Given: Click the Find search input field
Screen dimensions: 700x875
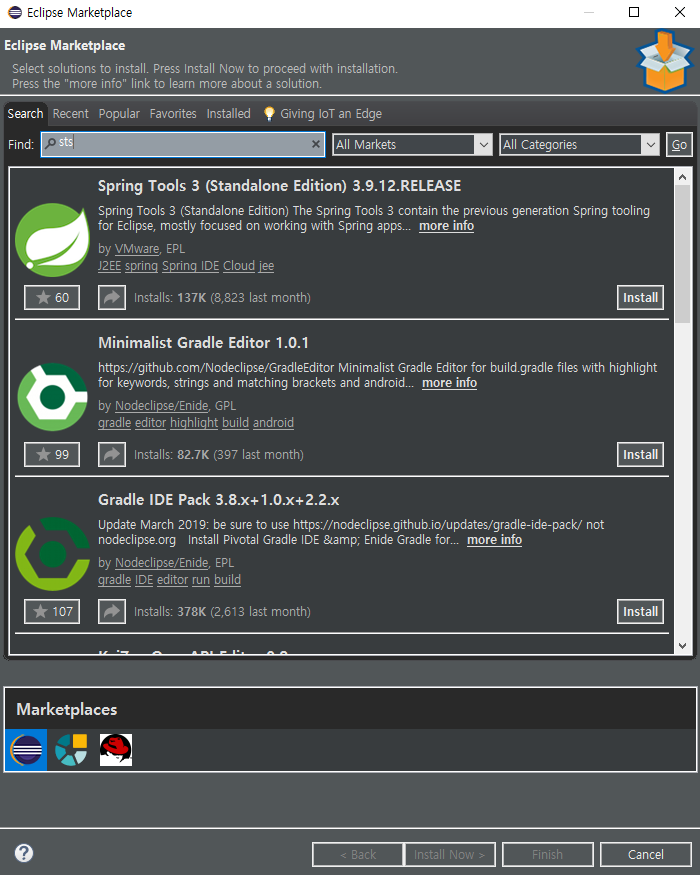Looking at the screenshot, I should click(x=183, y=145).
